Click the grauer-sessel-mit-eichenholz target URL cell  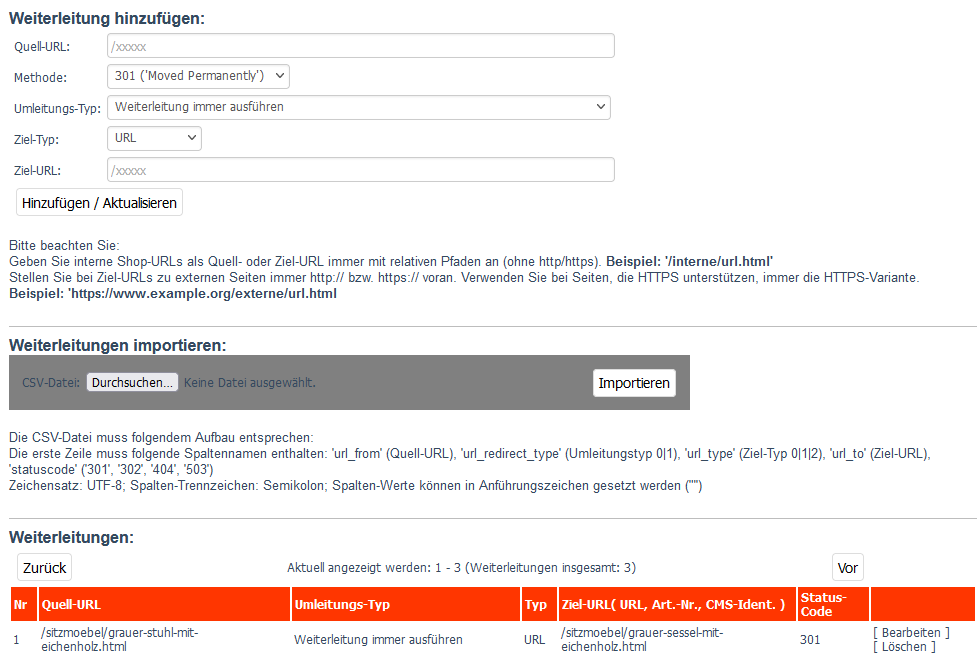642,639
